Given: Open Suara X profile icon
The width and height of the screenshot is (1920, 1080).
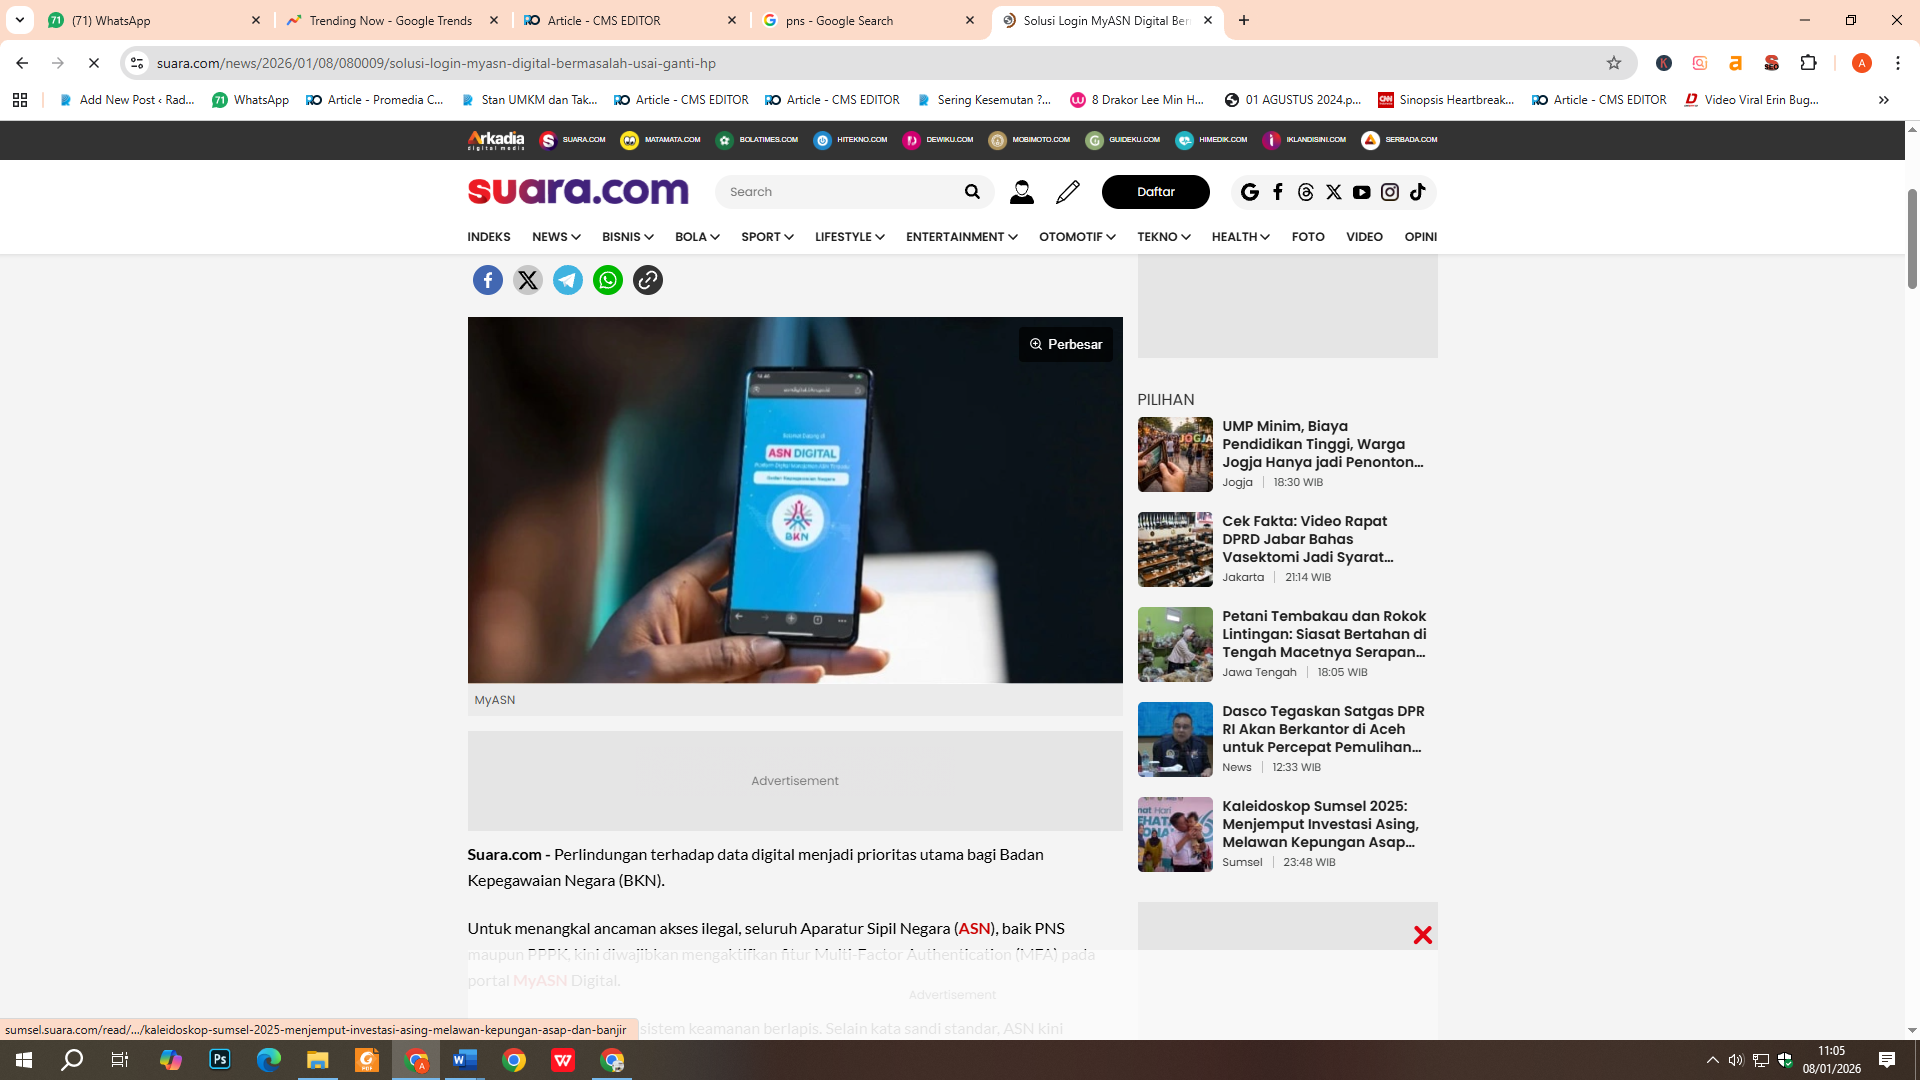Looking at the screenshot, I should [1333, 192].
